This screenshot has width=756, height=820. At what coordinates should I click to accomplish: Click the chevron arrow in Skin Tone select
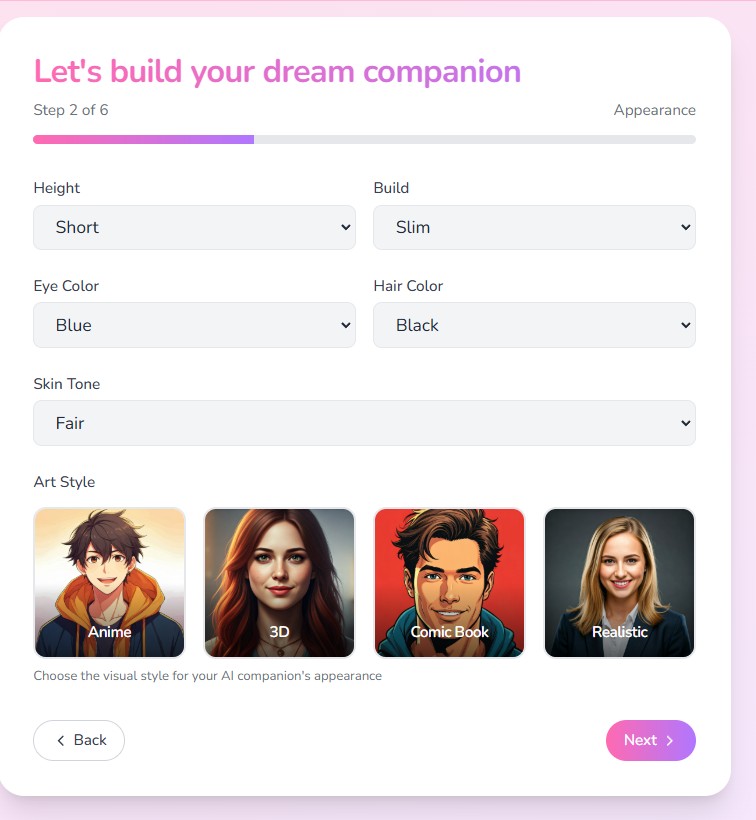(x=685, y=423)
